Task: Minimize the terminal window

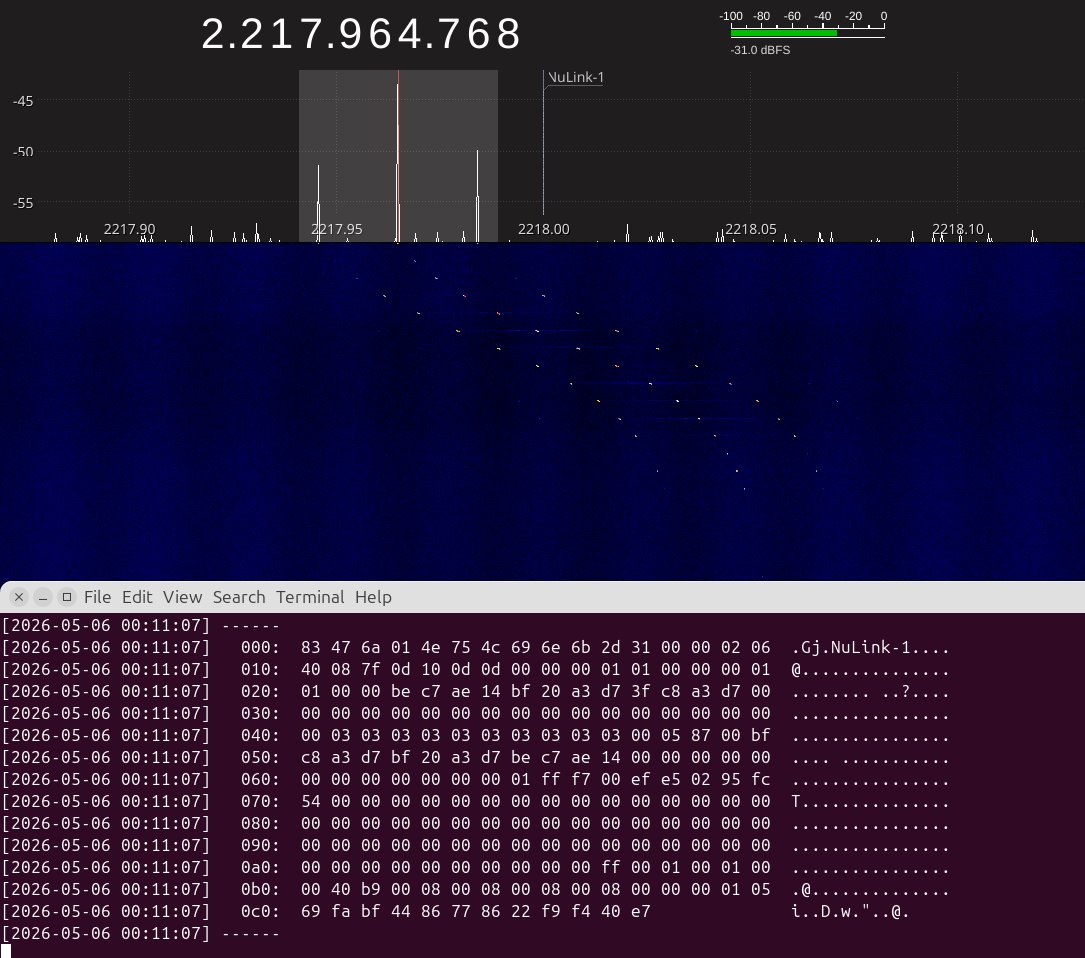Action: pos(43,597)
